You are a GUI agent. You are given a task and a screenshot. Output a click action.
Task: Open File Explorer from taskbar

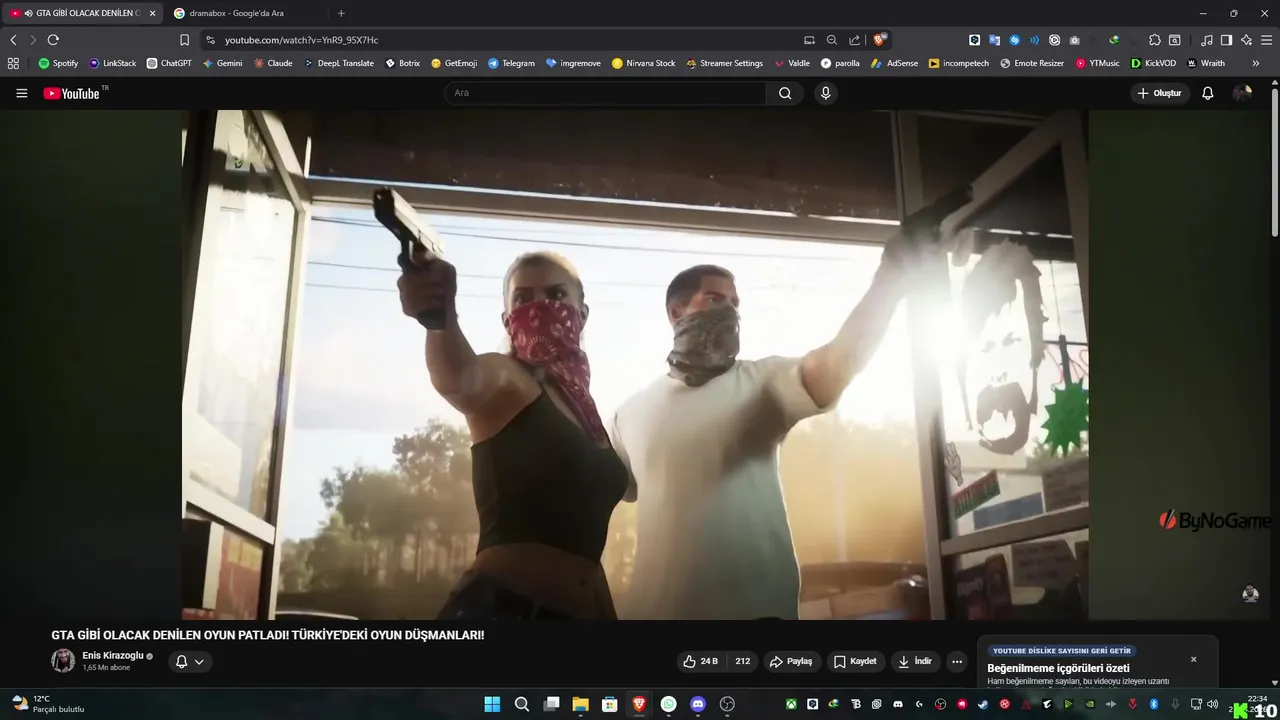tap(580, 704)
